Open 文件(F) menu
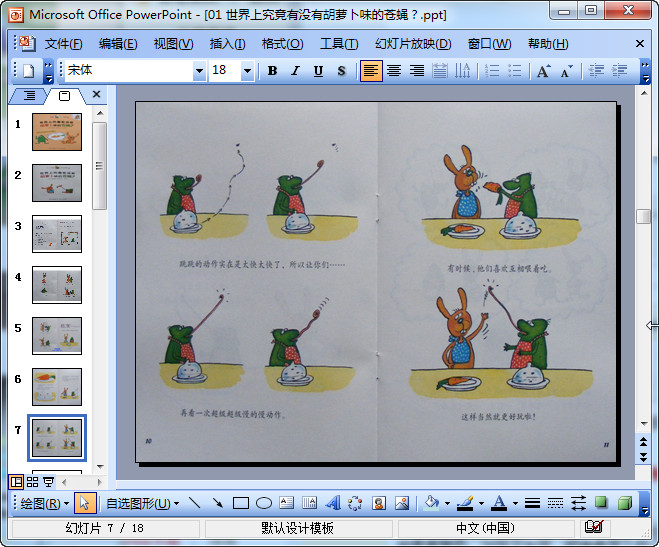The image size is (659, 547). click(x=63, y=44)
